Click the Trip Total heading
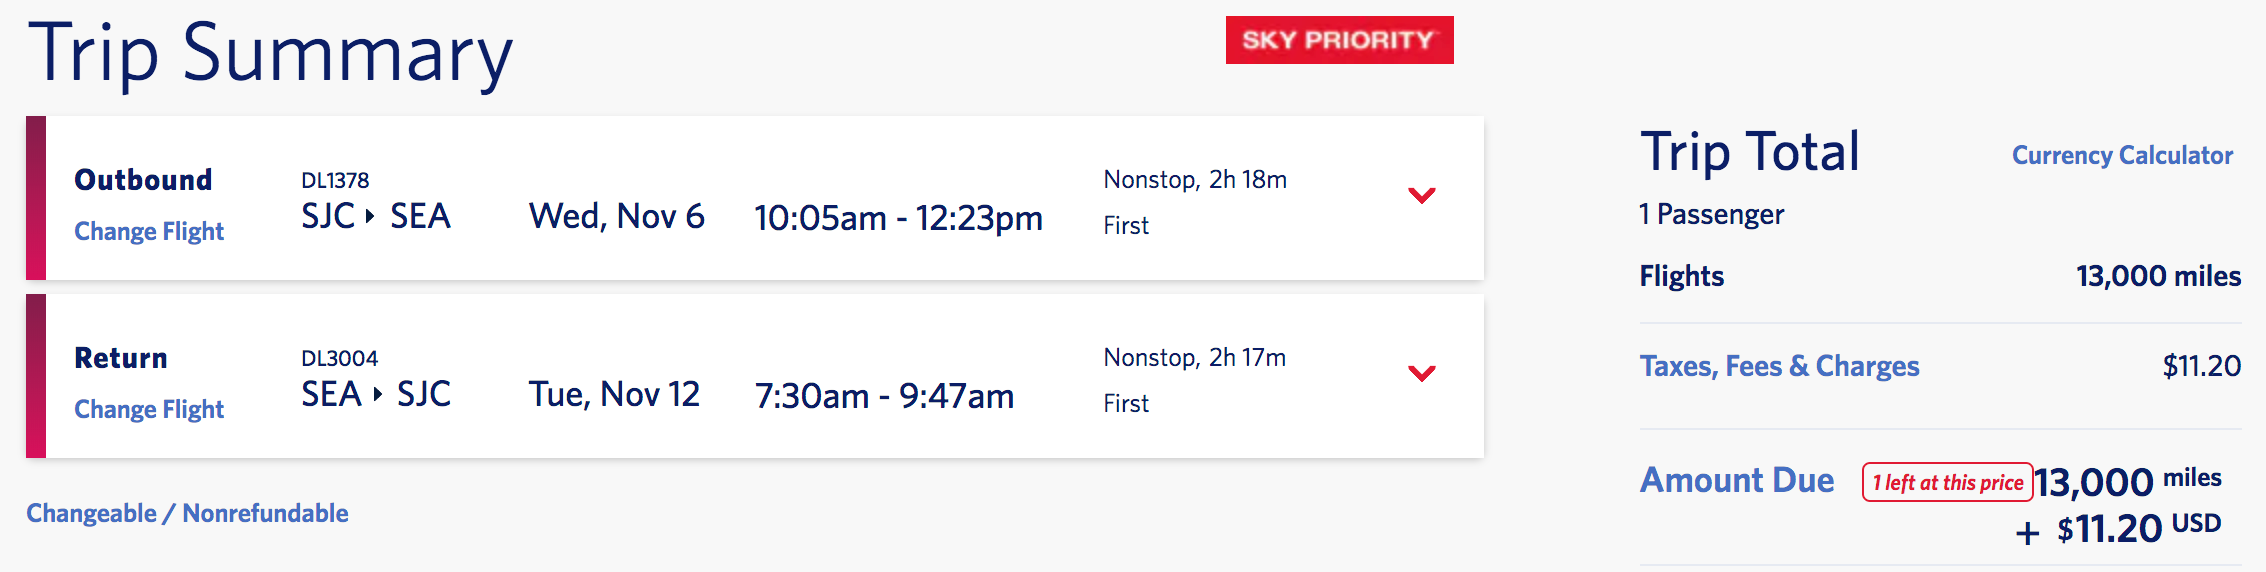 click(x=1749, y=153)
